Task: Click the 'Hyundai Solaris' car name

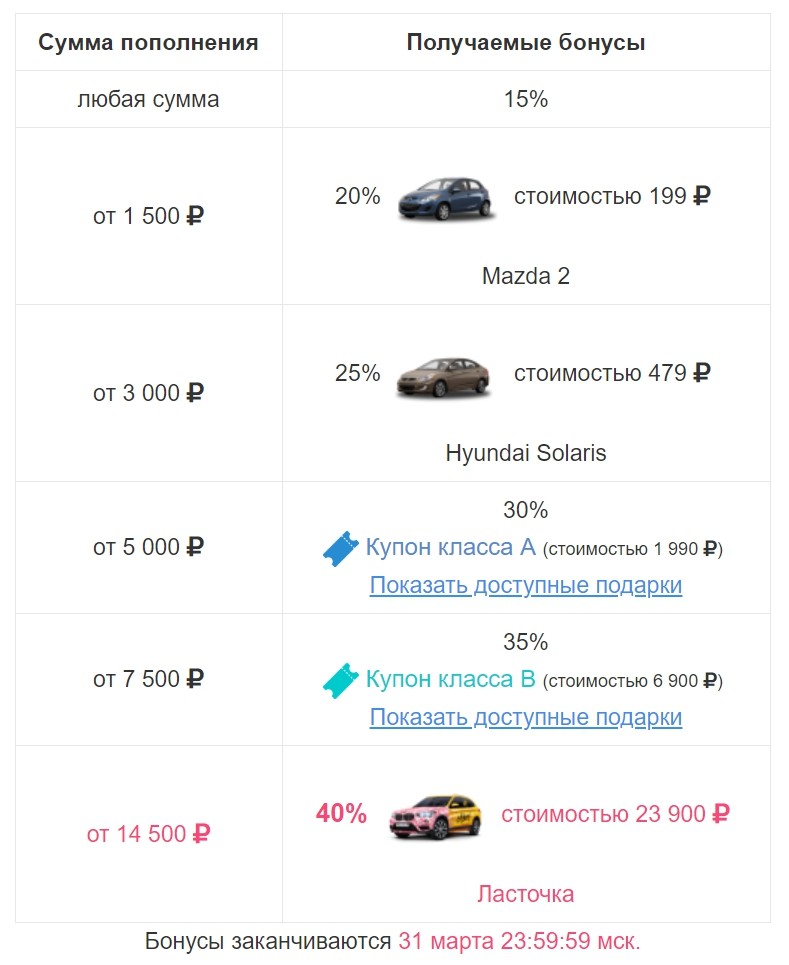Action: (525, 453)
